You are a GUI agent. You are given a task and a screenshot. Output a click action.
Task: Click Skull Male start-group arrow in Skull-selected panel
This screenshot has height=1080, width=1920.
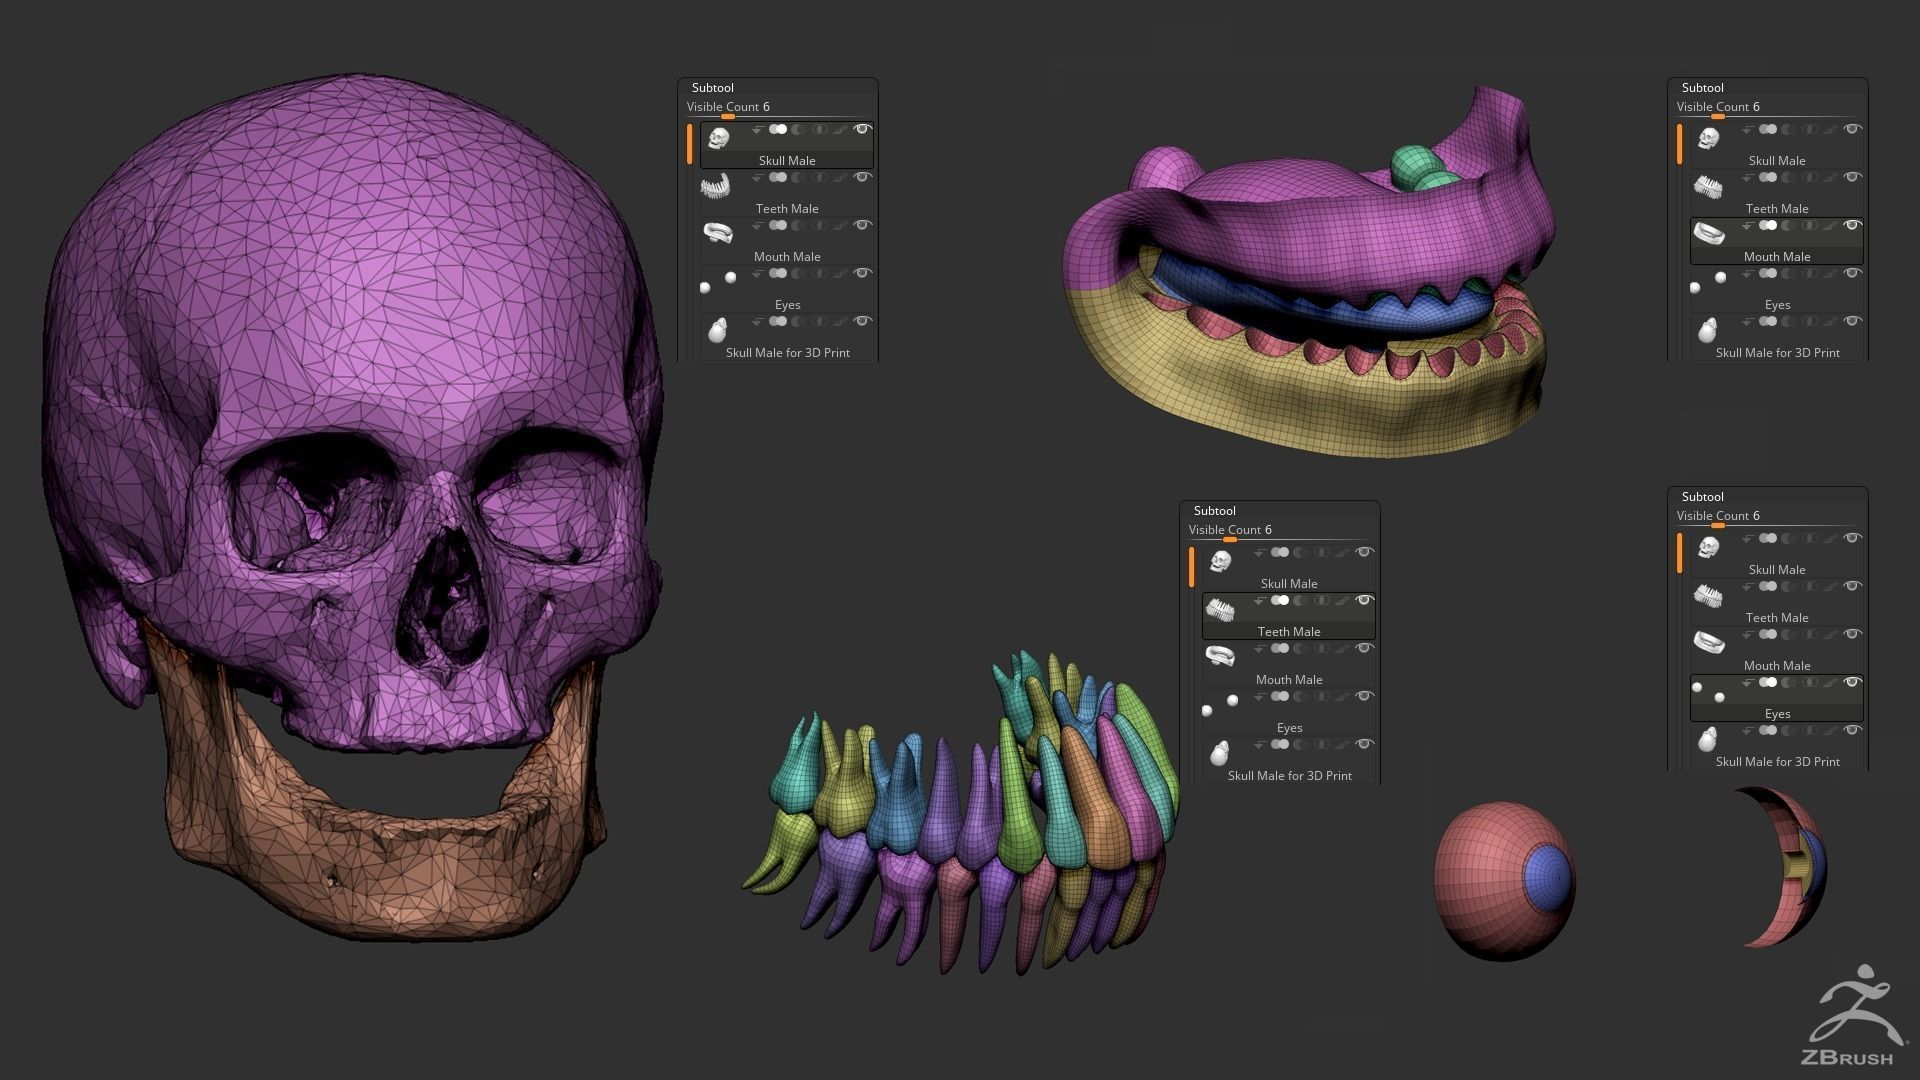(757, 129)
